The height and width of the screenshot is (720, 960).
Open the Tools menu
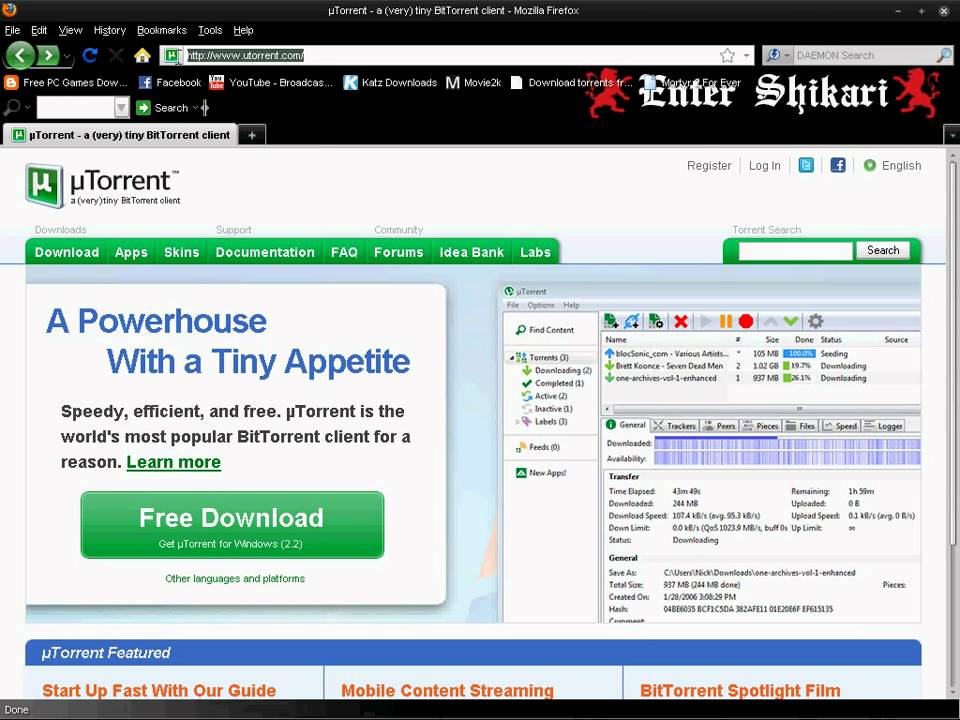point(210,30)
